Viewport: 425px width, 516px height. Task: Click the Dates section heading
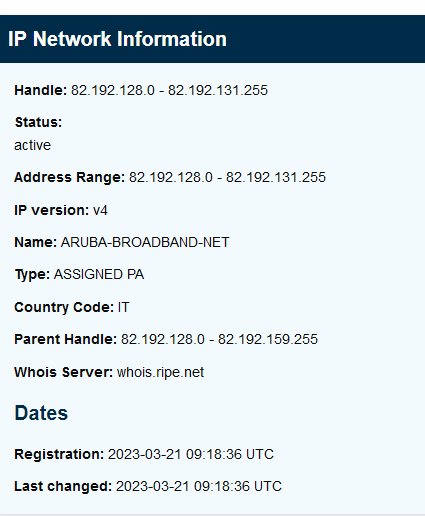click(41, 413)
